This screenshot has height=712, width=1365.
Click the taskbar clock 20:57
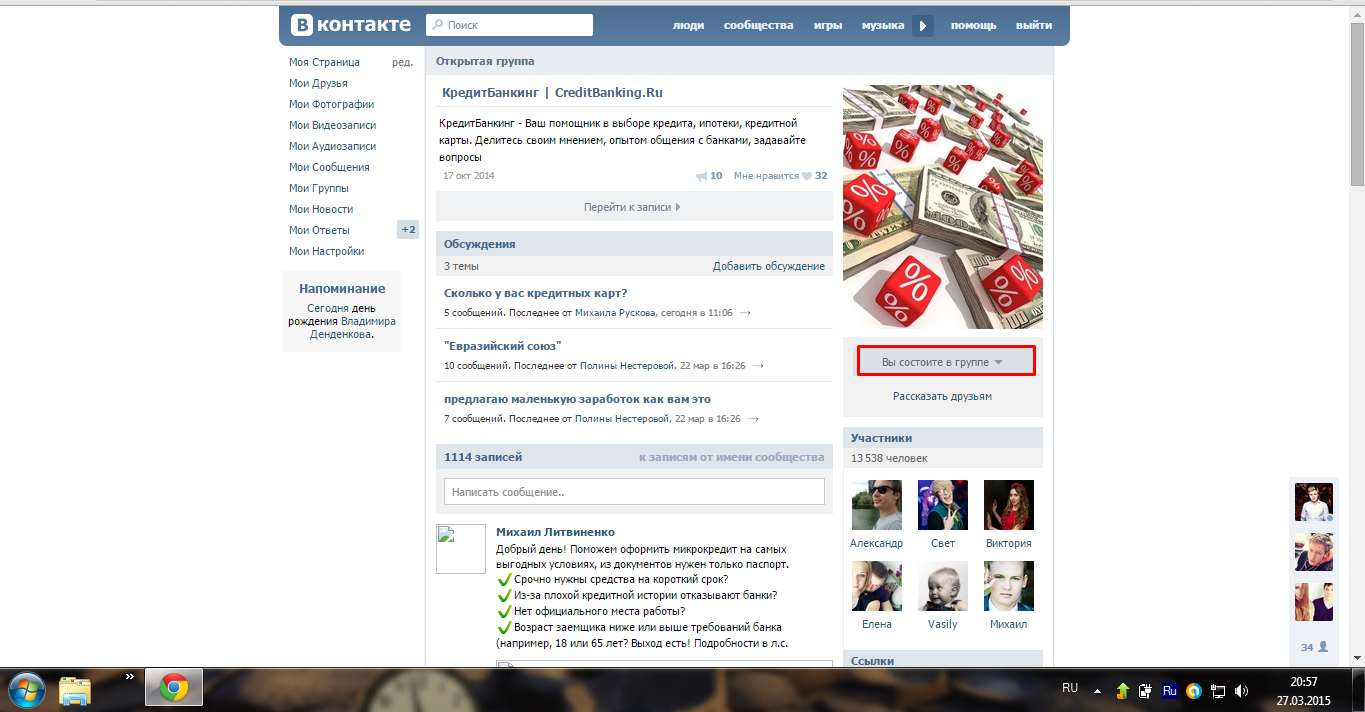point(1303,682)
